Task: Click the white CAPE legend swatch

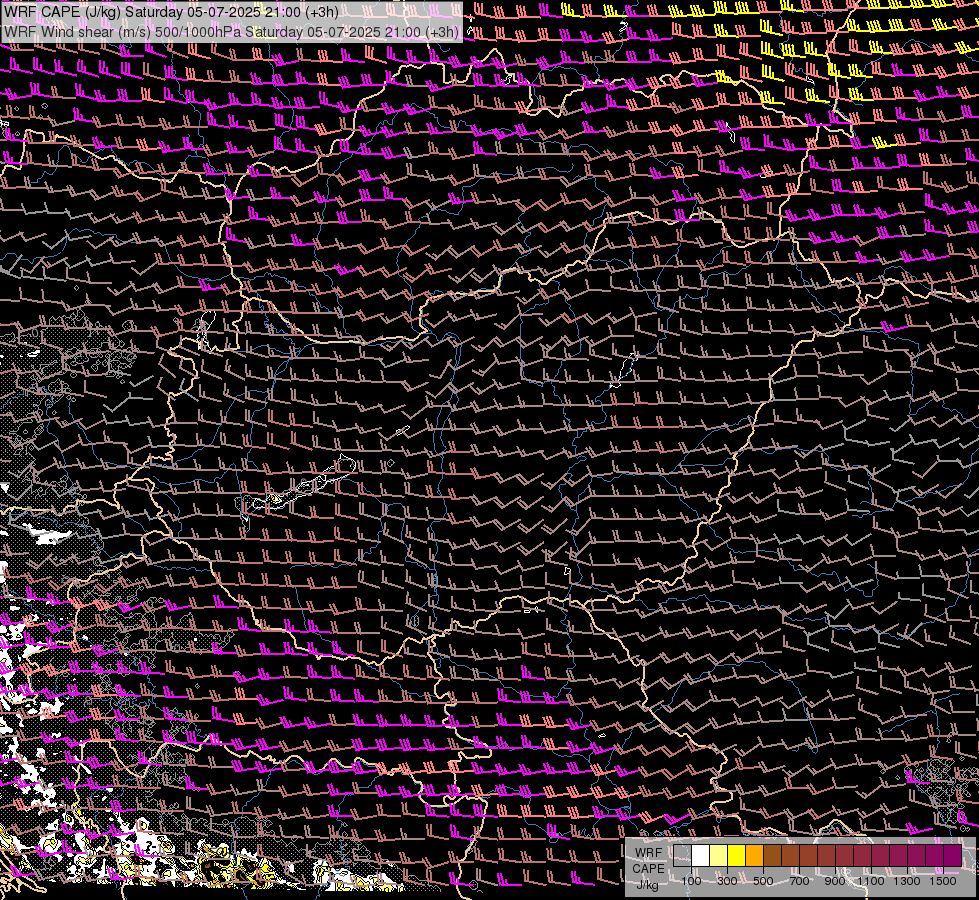Action: 701,856
